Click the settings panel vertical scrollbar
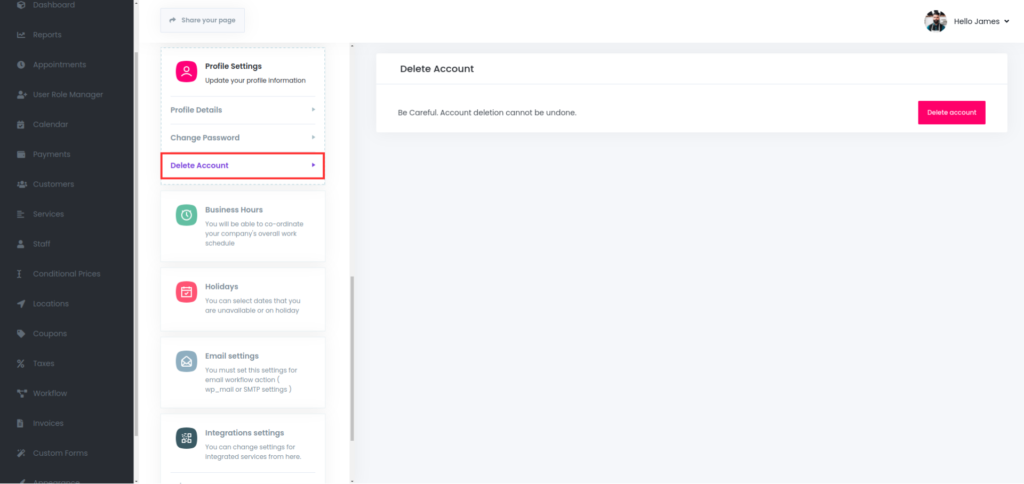1024x484 pixels. [351, 358]
